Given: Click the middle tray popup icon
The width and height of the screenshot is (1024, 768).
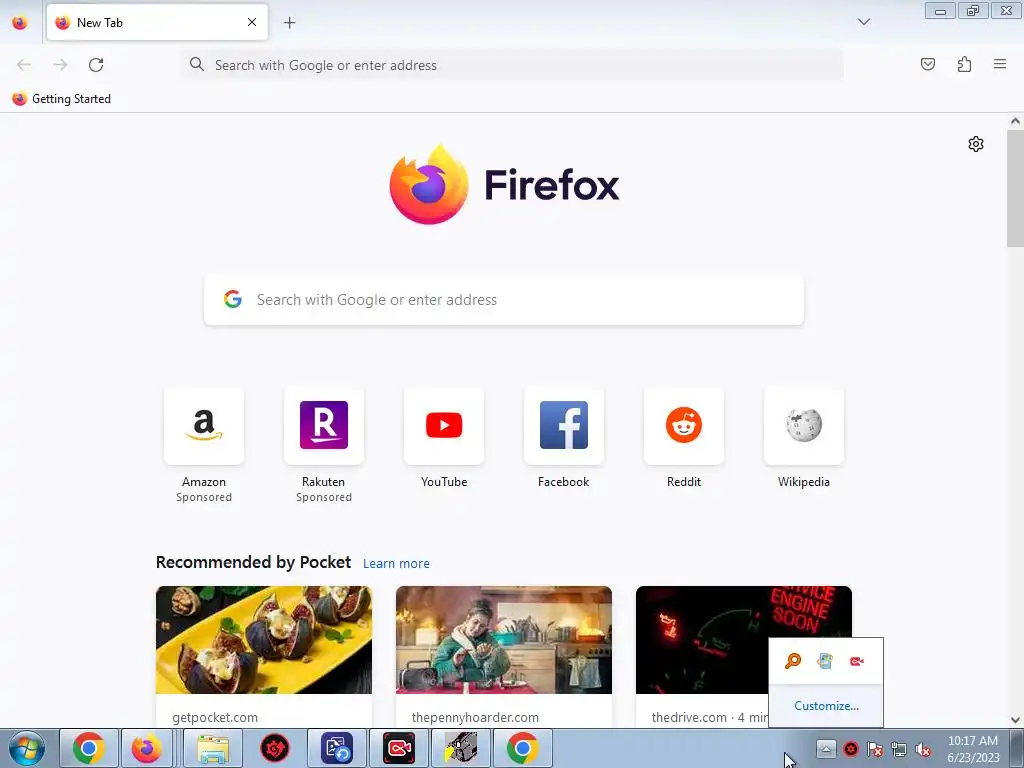Looking at the screenshot, I should [x=825, y=661].
